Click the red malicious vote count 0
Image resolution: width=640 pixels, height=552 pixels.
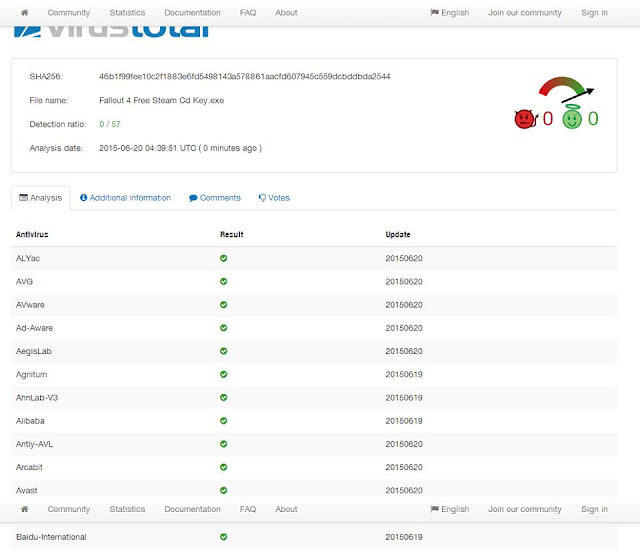click(x=548, y=119)
